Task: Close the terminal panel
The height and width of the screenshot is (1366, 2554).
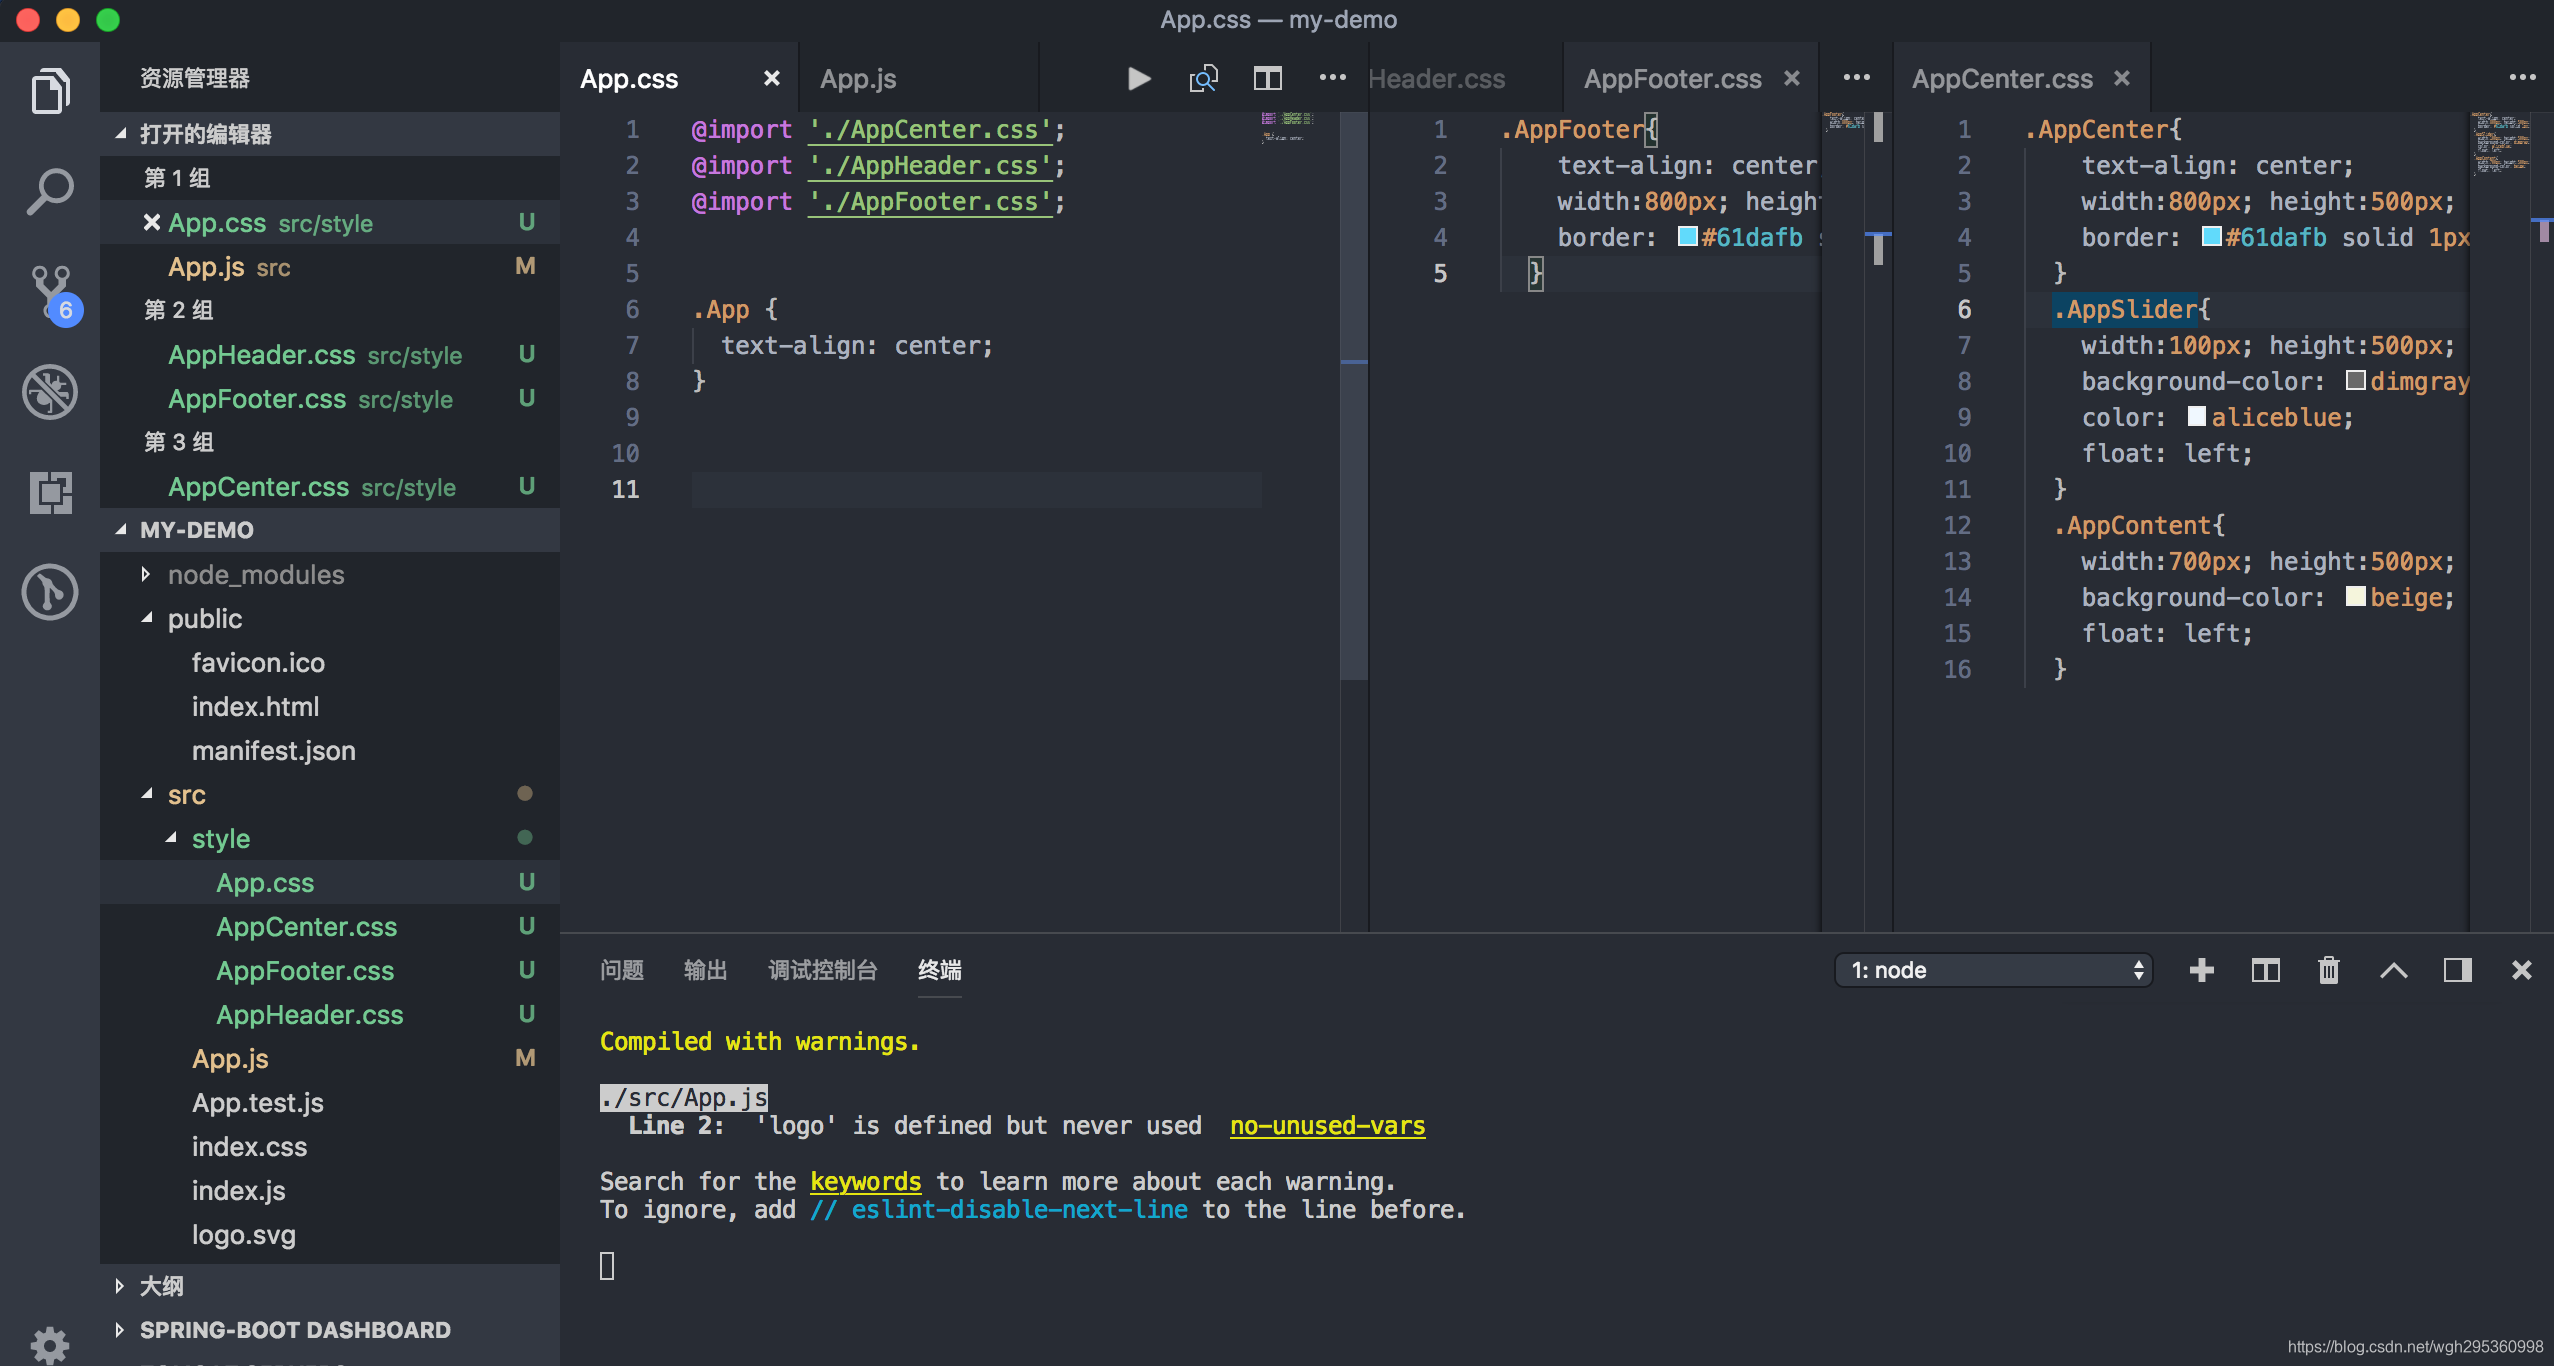Action: [x=2521, y=970]
